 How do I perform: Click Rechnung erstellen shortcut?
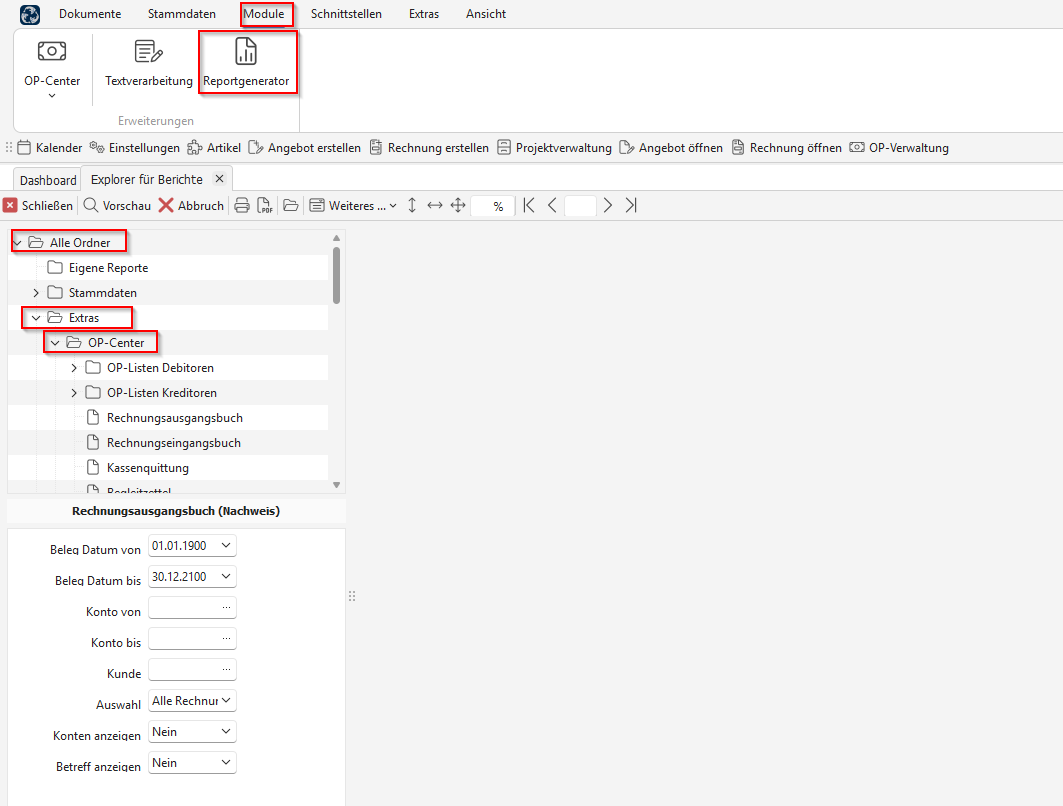coord(429,148)
